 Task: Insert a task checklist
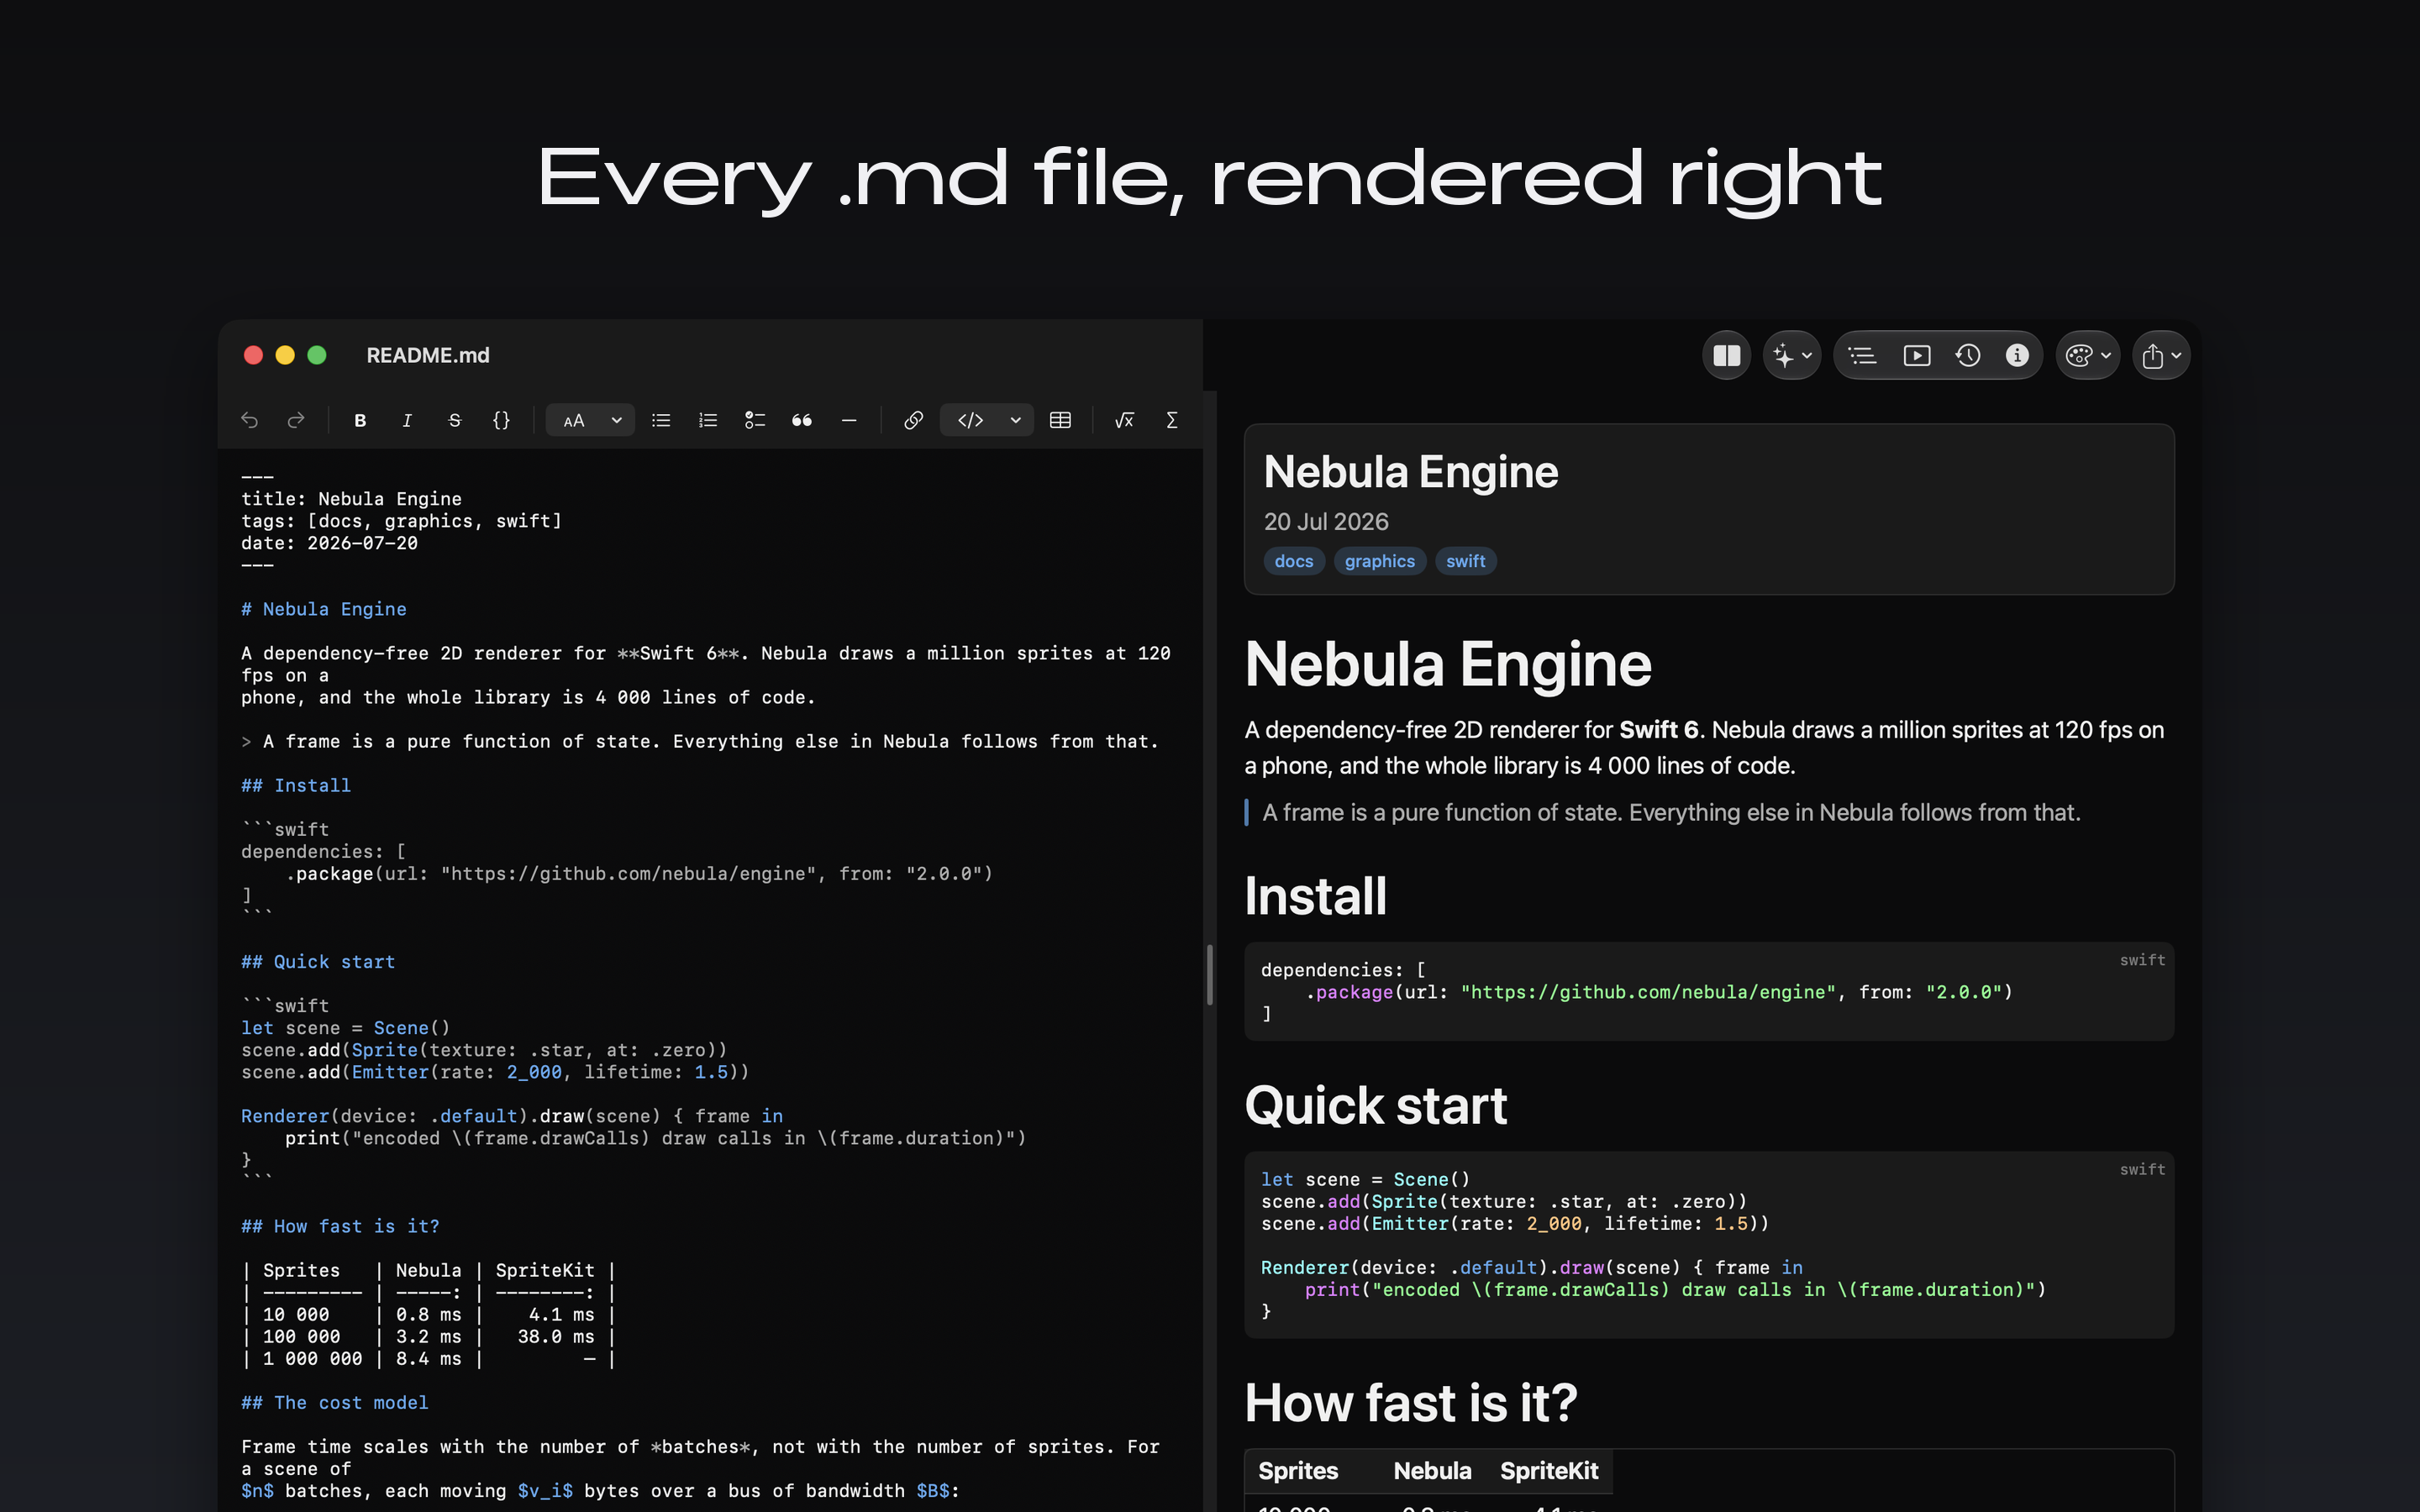755,420
